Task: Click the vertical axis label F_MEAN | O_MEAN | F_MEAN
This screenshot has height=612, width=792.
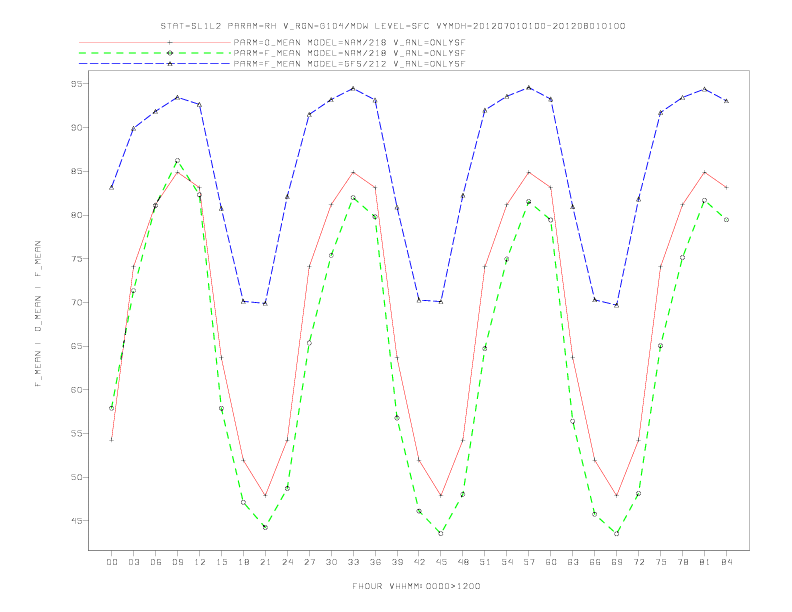Action: click(38, 314)
